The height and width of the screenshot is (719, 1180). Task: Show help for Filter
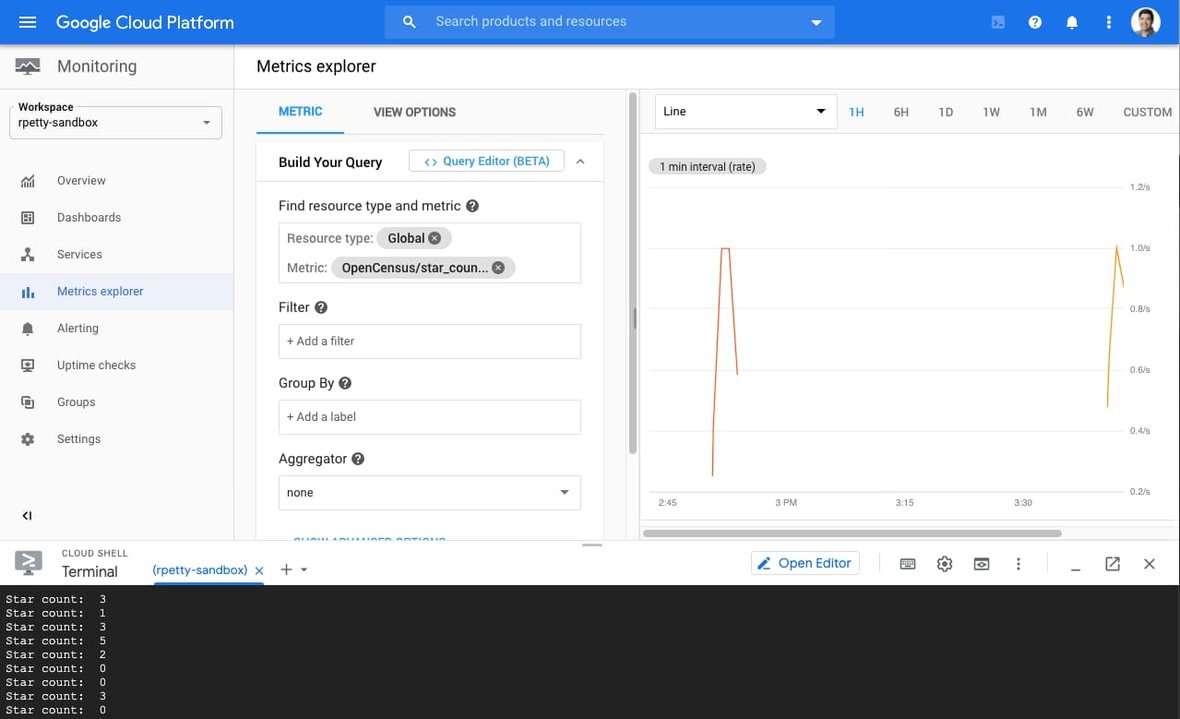321,307
